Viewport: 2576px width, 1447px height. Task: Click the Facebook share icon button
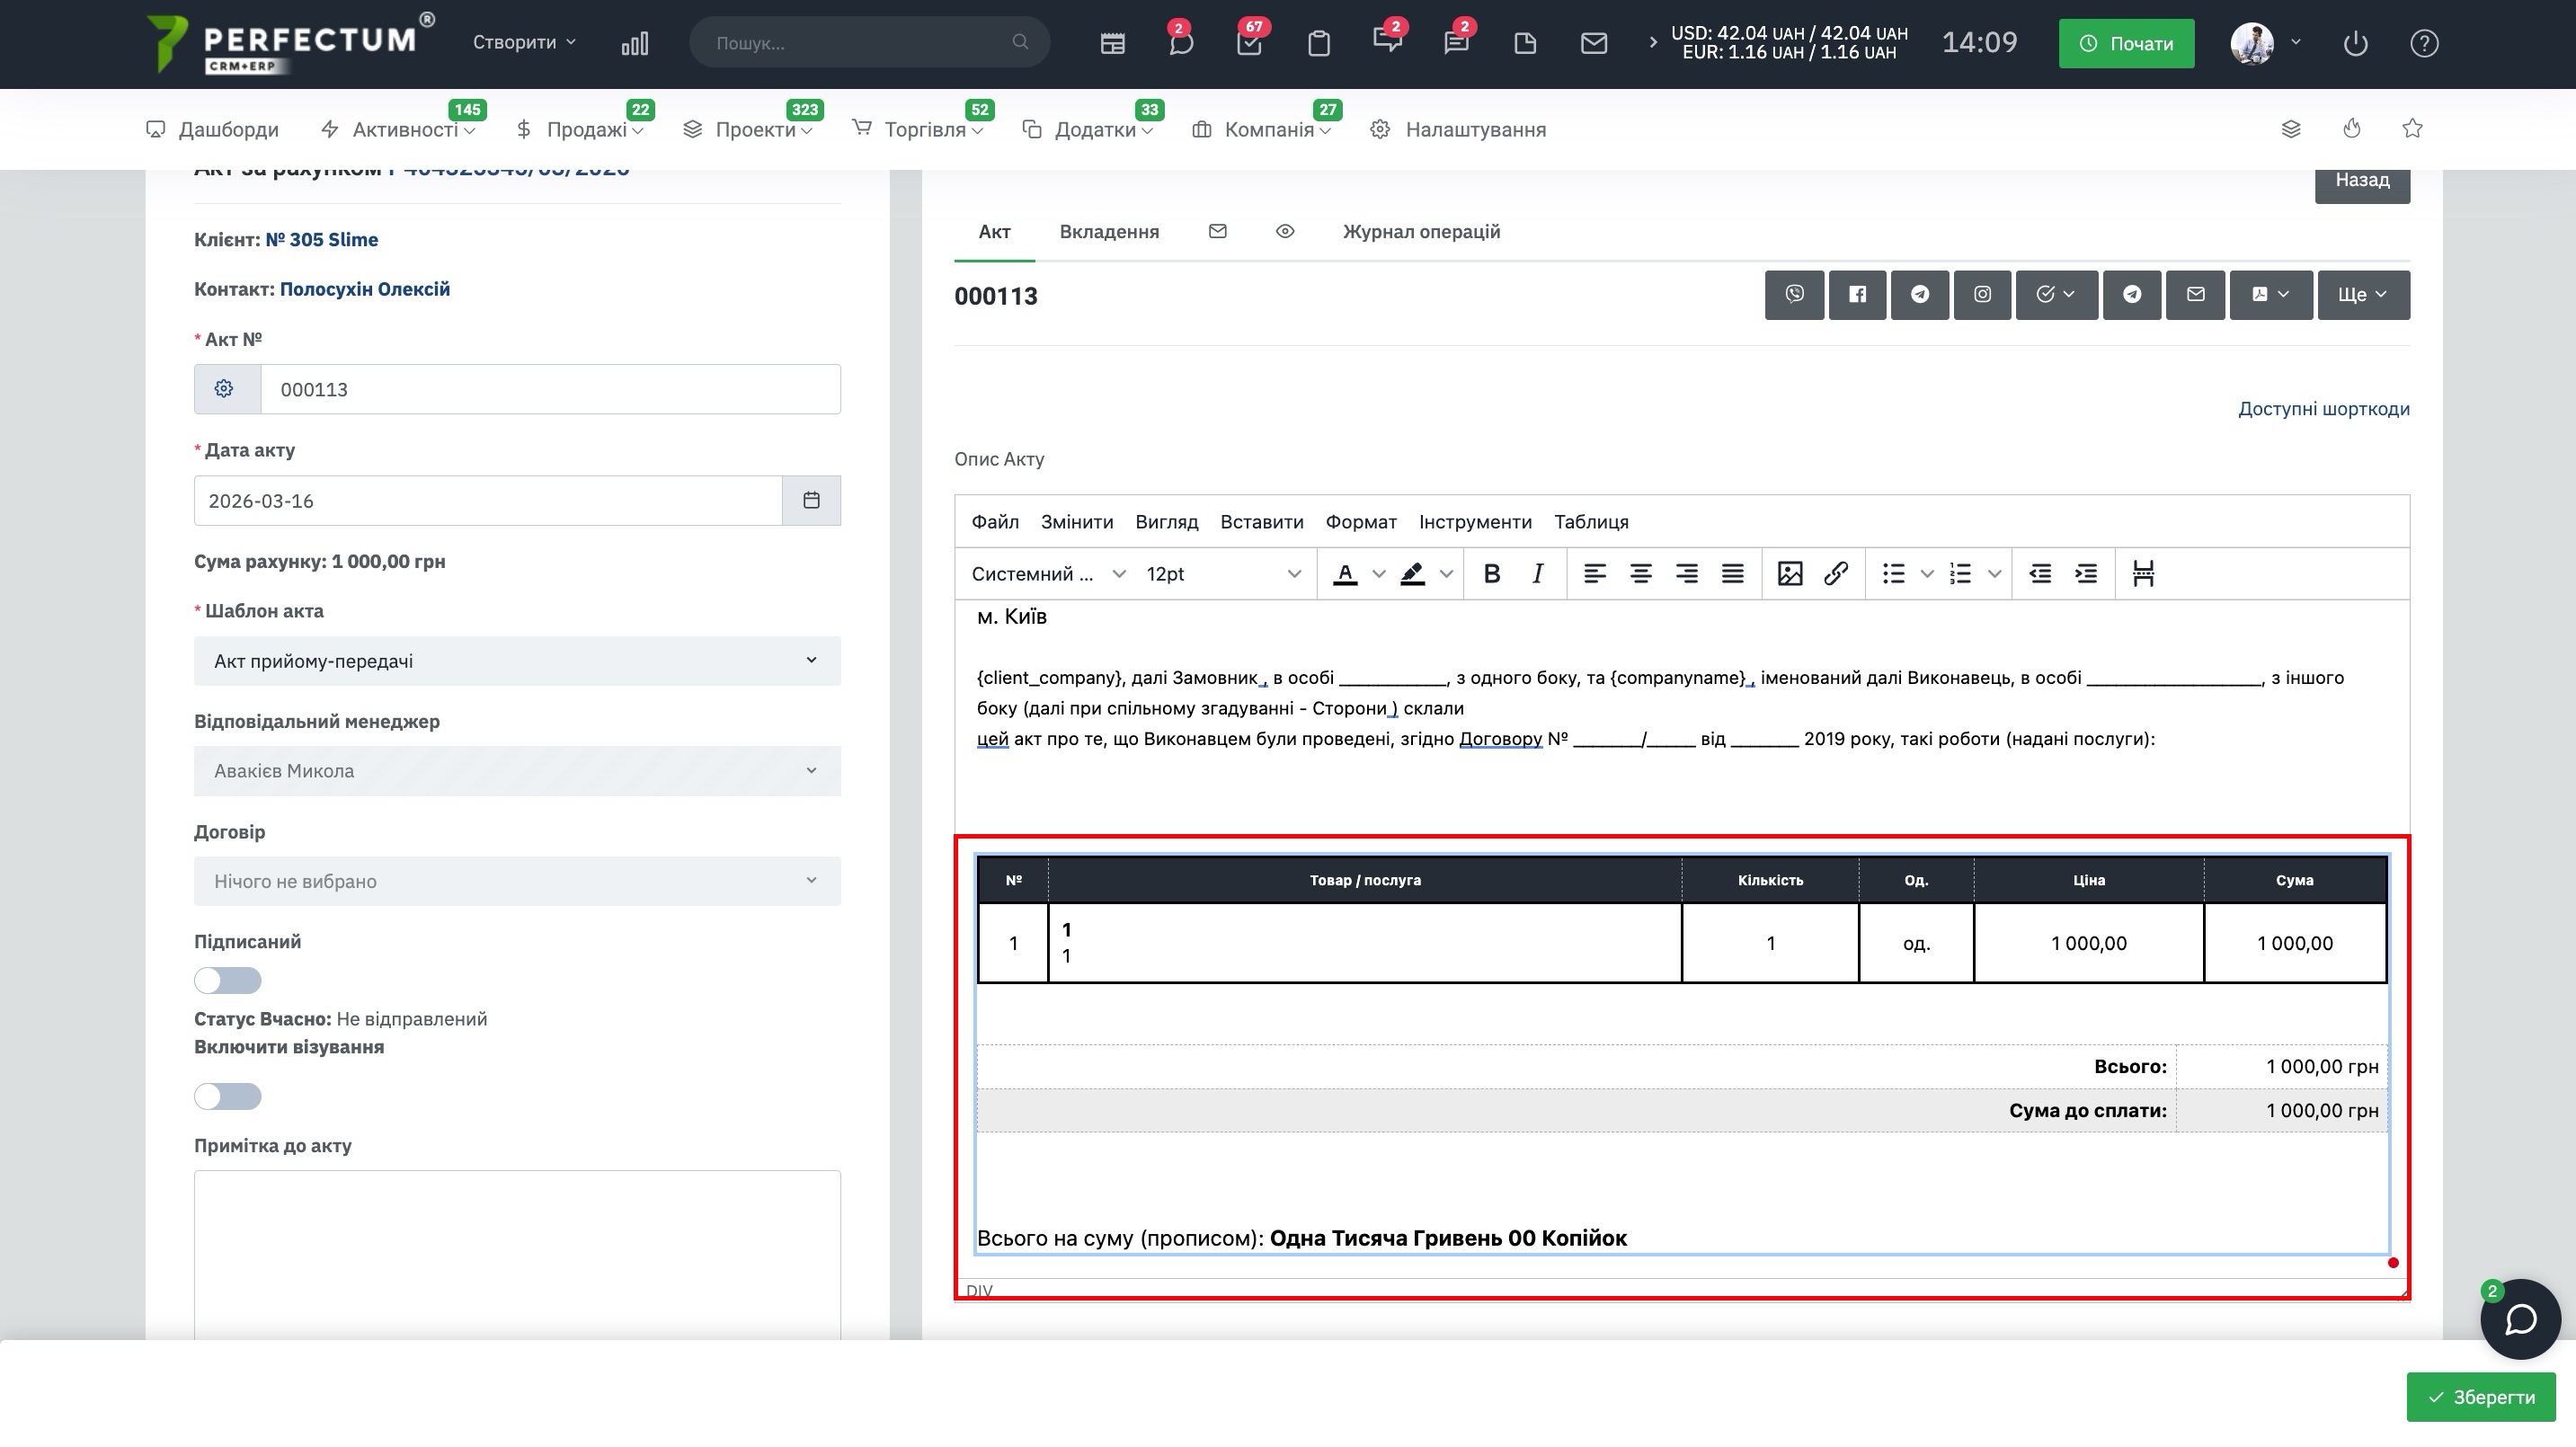(x=1857, y=294)
